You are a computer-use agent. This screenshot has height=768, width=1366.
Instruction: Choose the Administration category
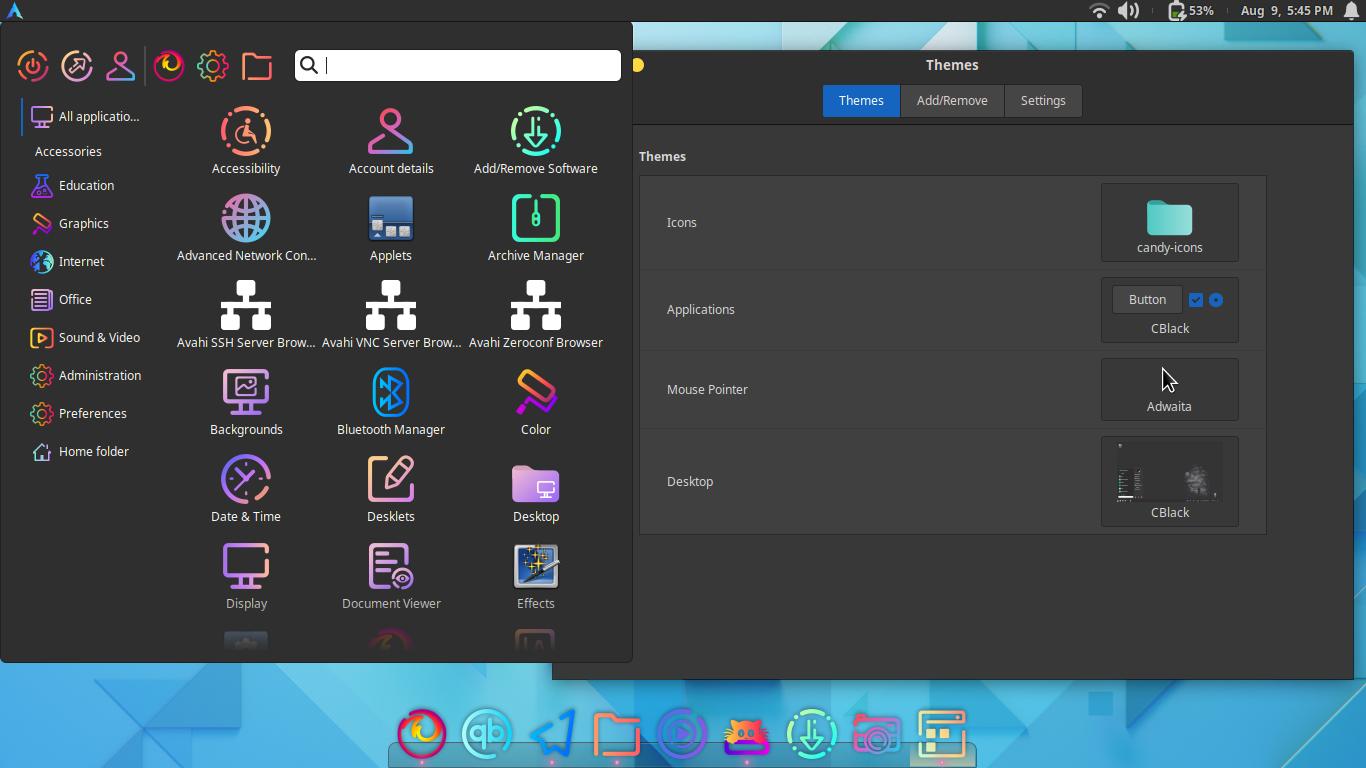click(x=99, y=376)
